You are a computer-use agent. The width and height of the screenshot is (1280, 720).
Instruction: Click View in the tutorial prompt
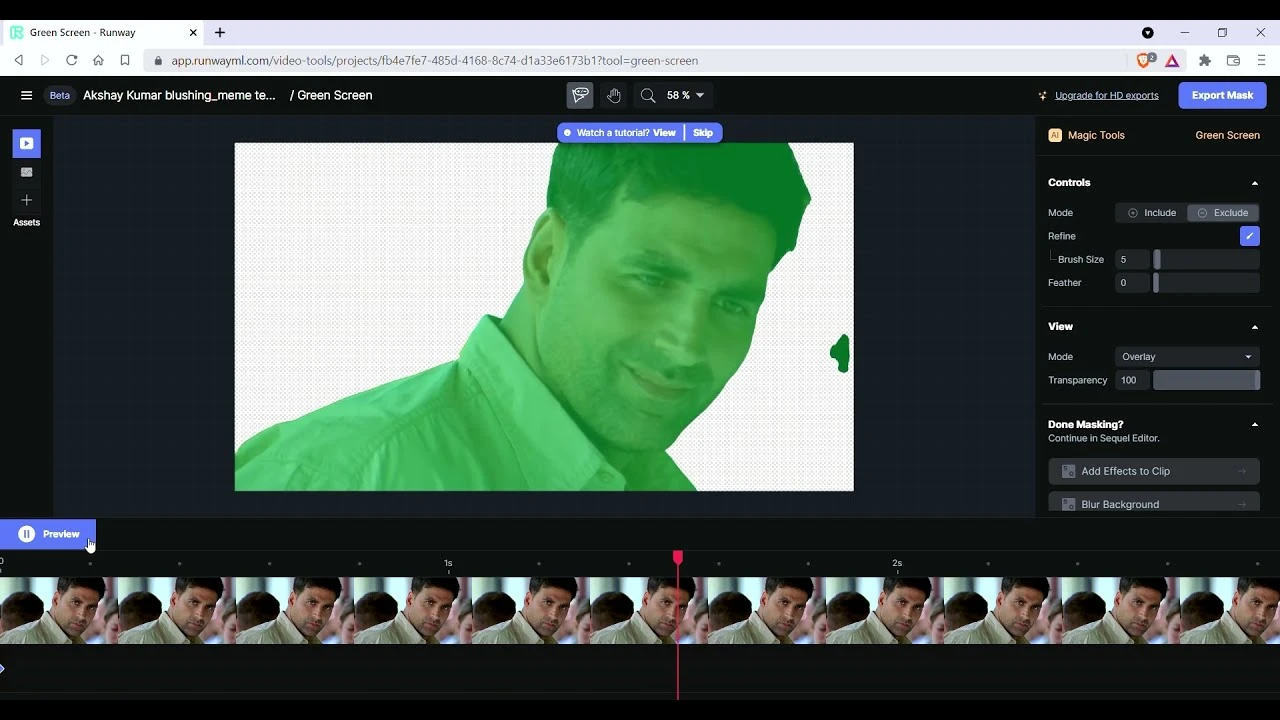coord(664,133)
